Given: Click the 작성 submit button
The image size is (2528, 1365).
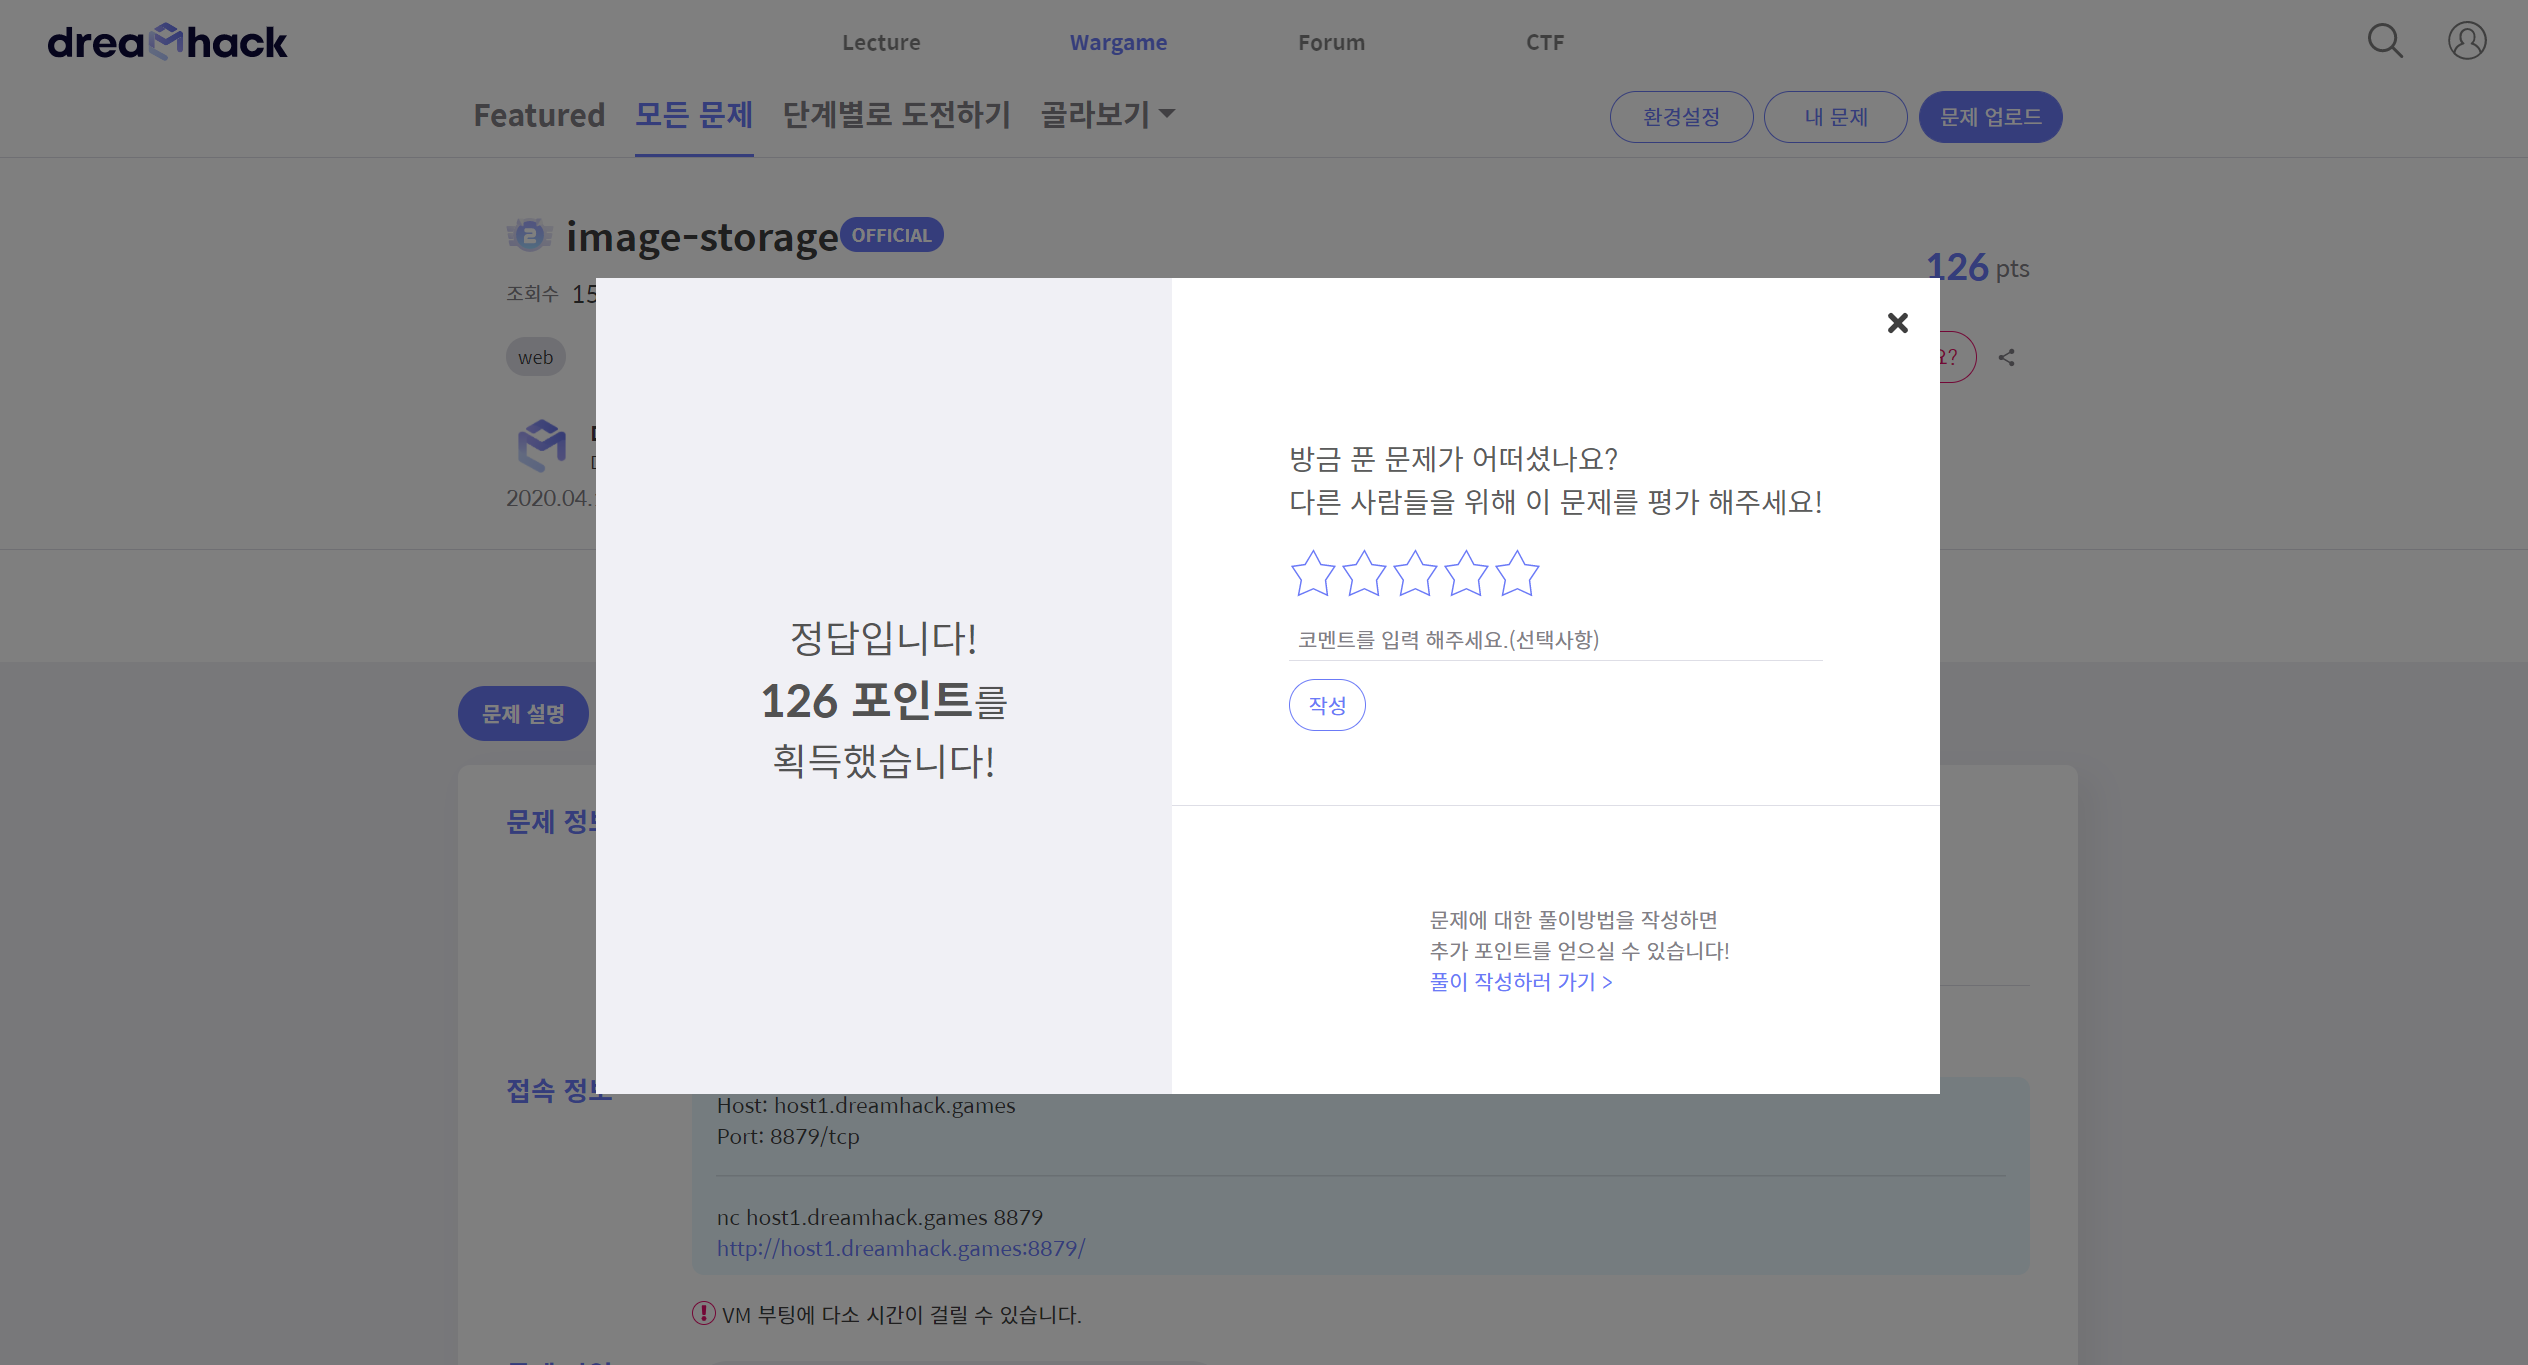Looking at the screenshot, I should coord(1326,705).
